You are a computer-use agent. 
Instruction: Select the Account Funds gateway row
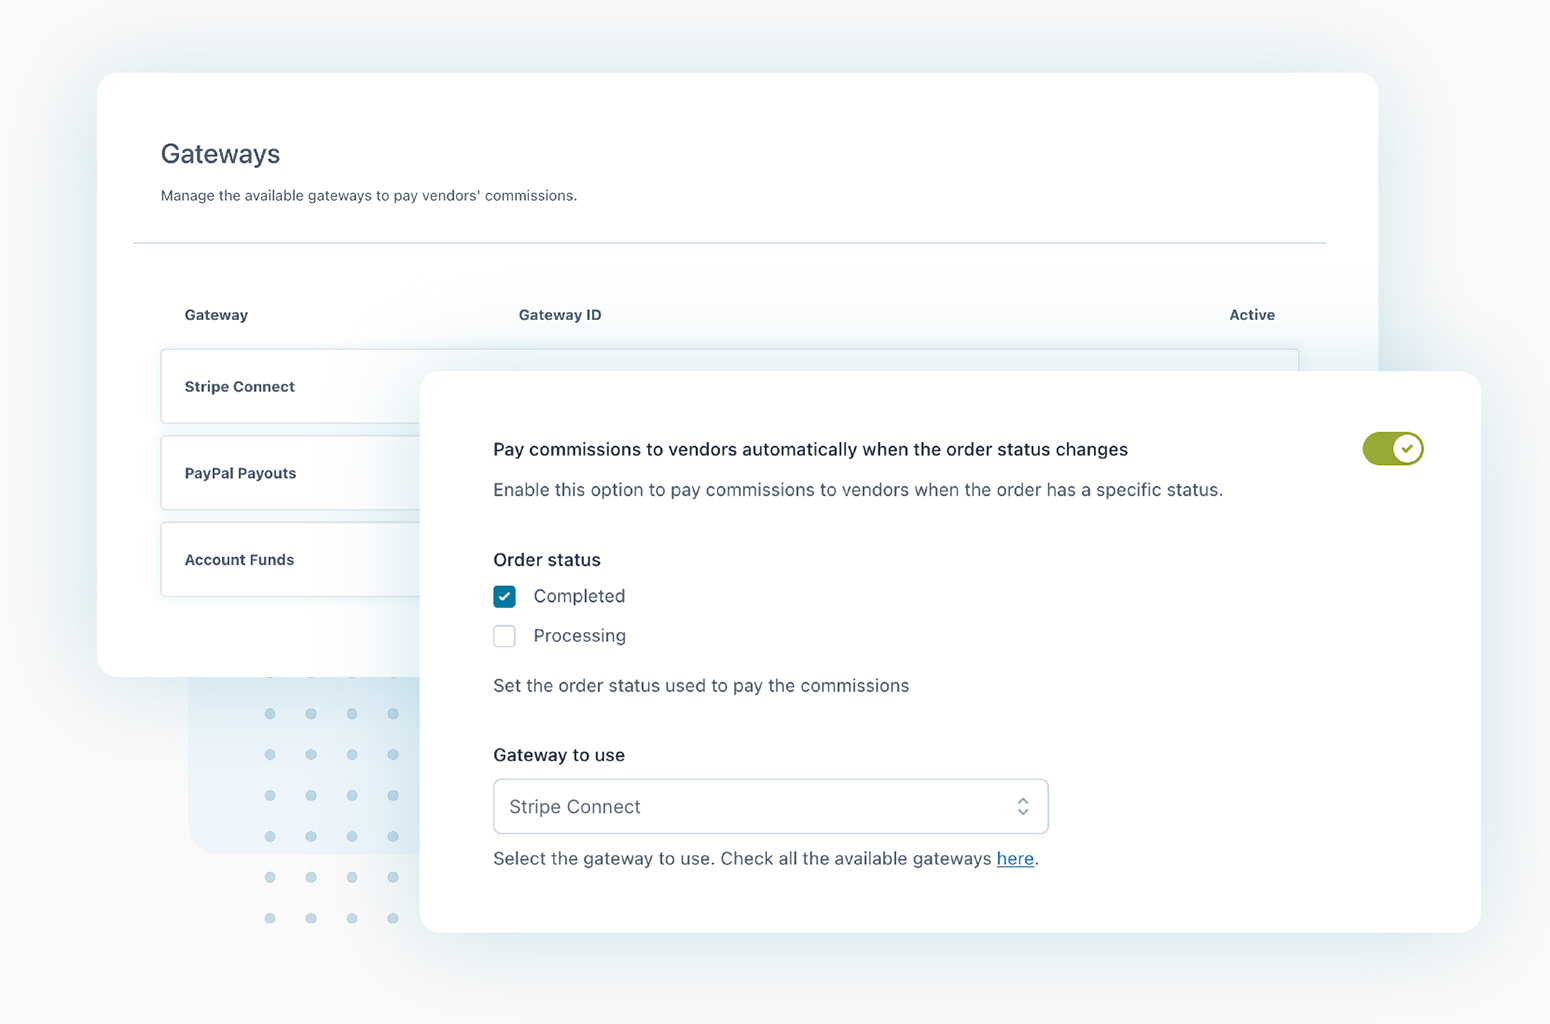tap(240, 559)
